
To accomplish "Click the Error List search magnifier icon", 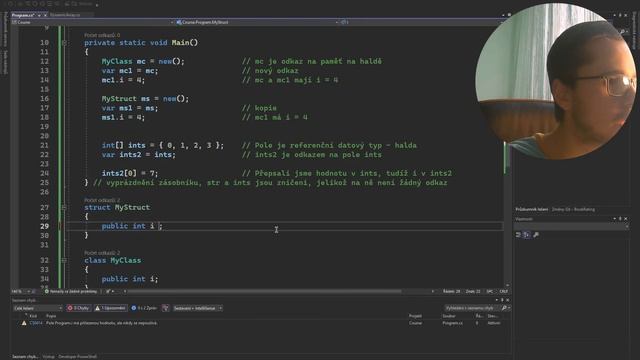I will pyautogui.click(x=504, y=308).
